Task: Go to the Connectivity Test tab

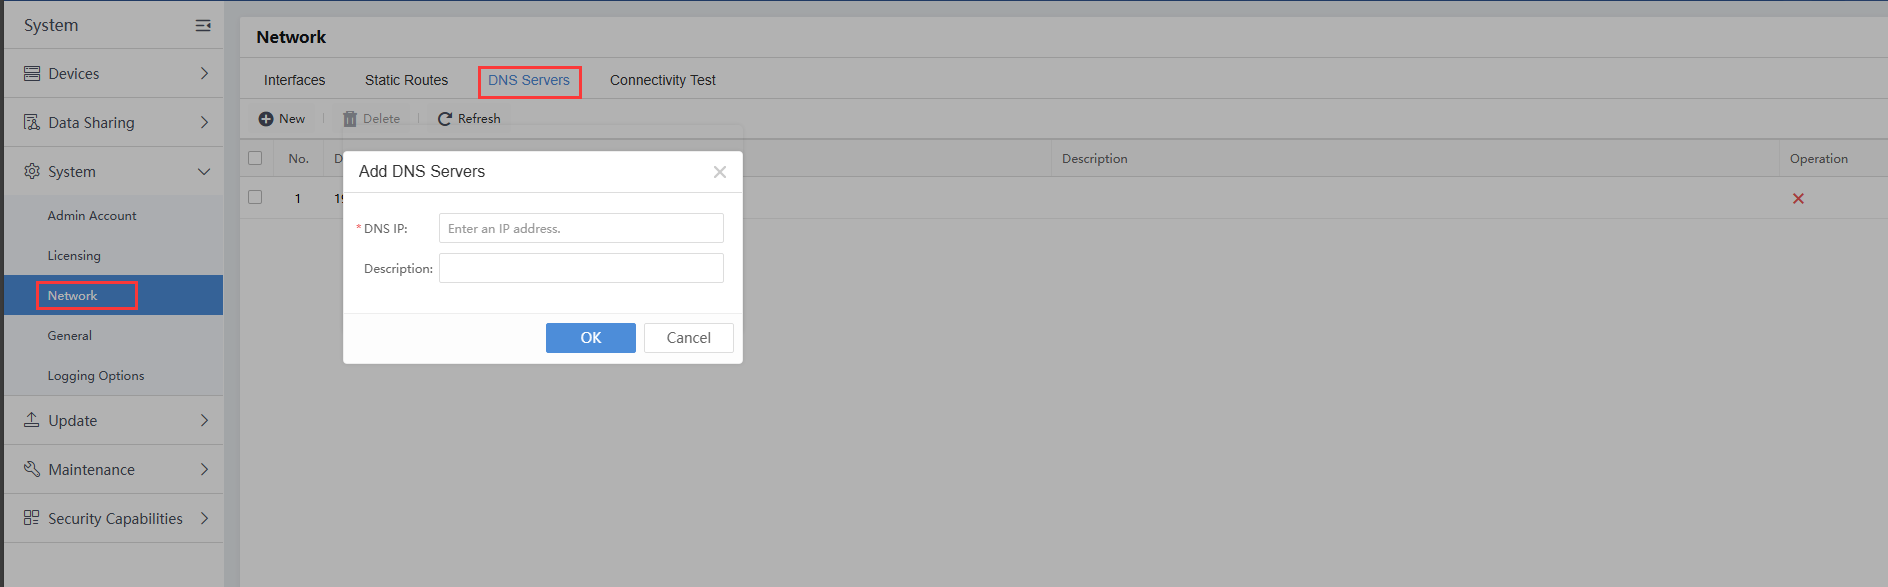Action: 663,80
